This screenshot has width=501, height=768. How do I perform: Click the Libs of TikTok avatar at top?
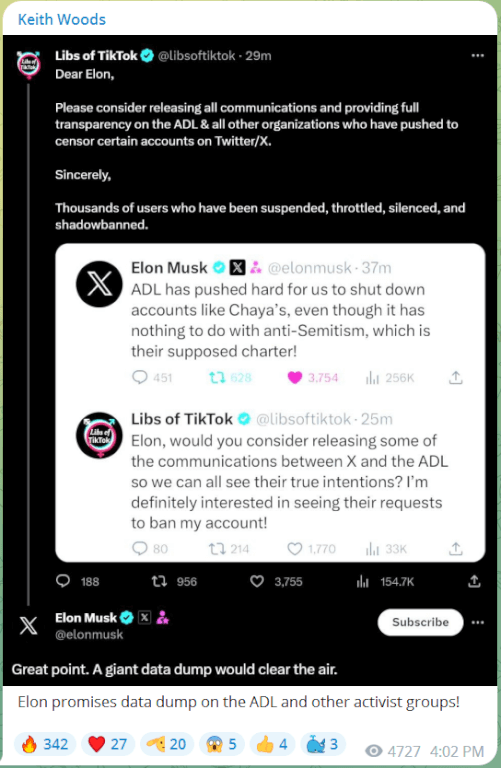29,65
